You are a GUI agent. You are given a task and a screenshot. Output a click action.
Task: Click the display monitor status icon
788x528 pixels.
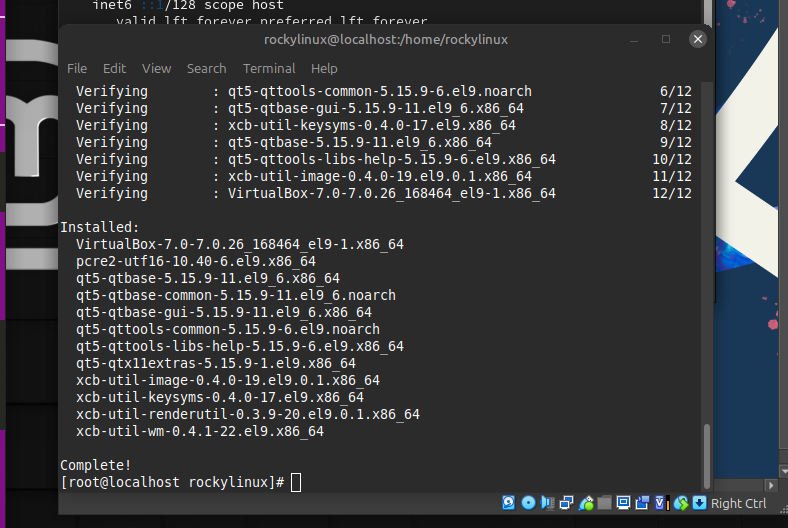tap(624, 503)
